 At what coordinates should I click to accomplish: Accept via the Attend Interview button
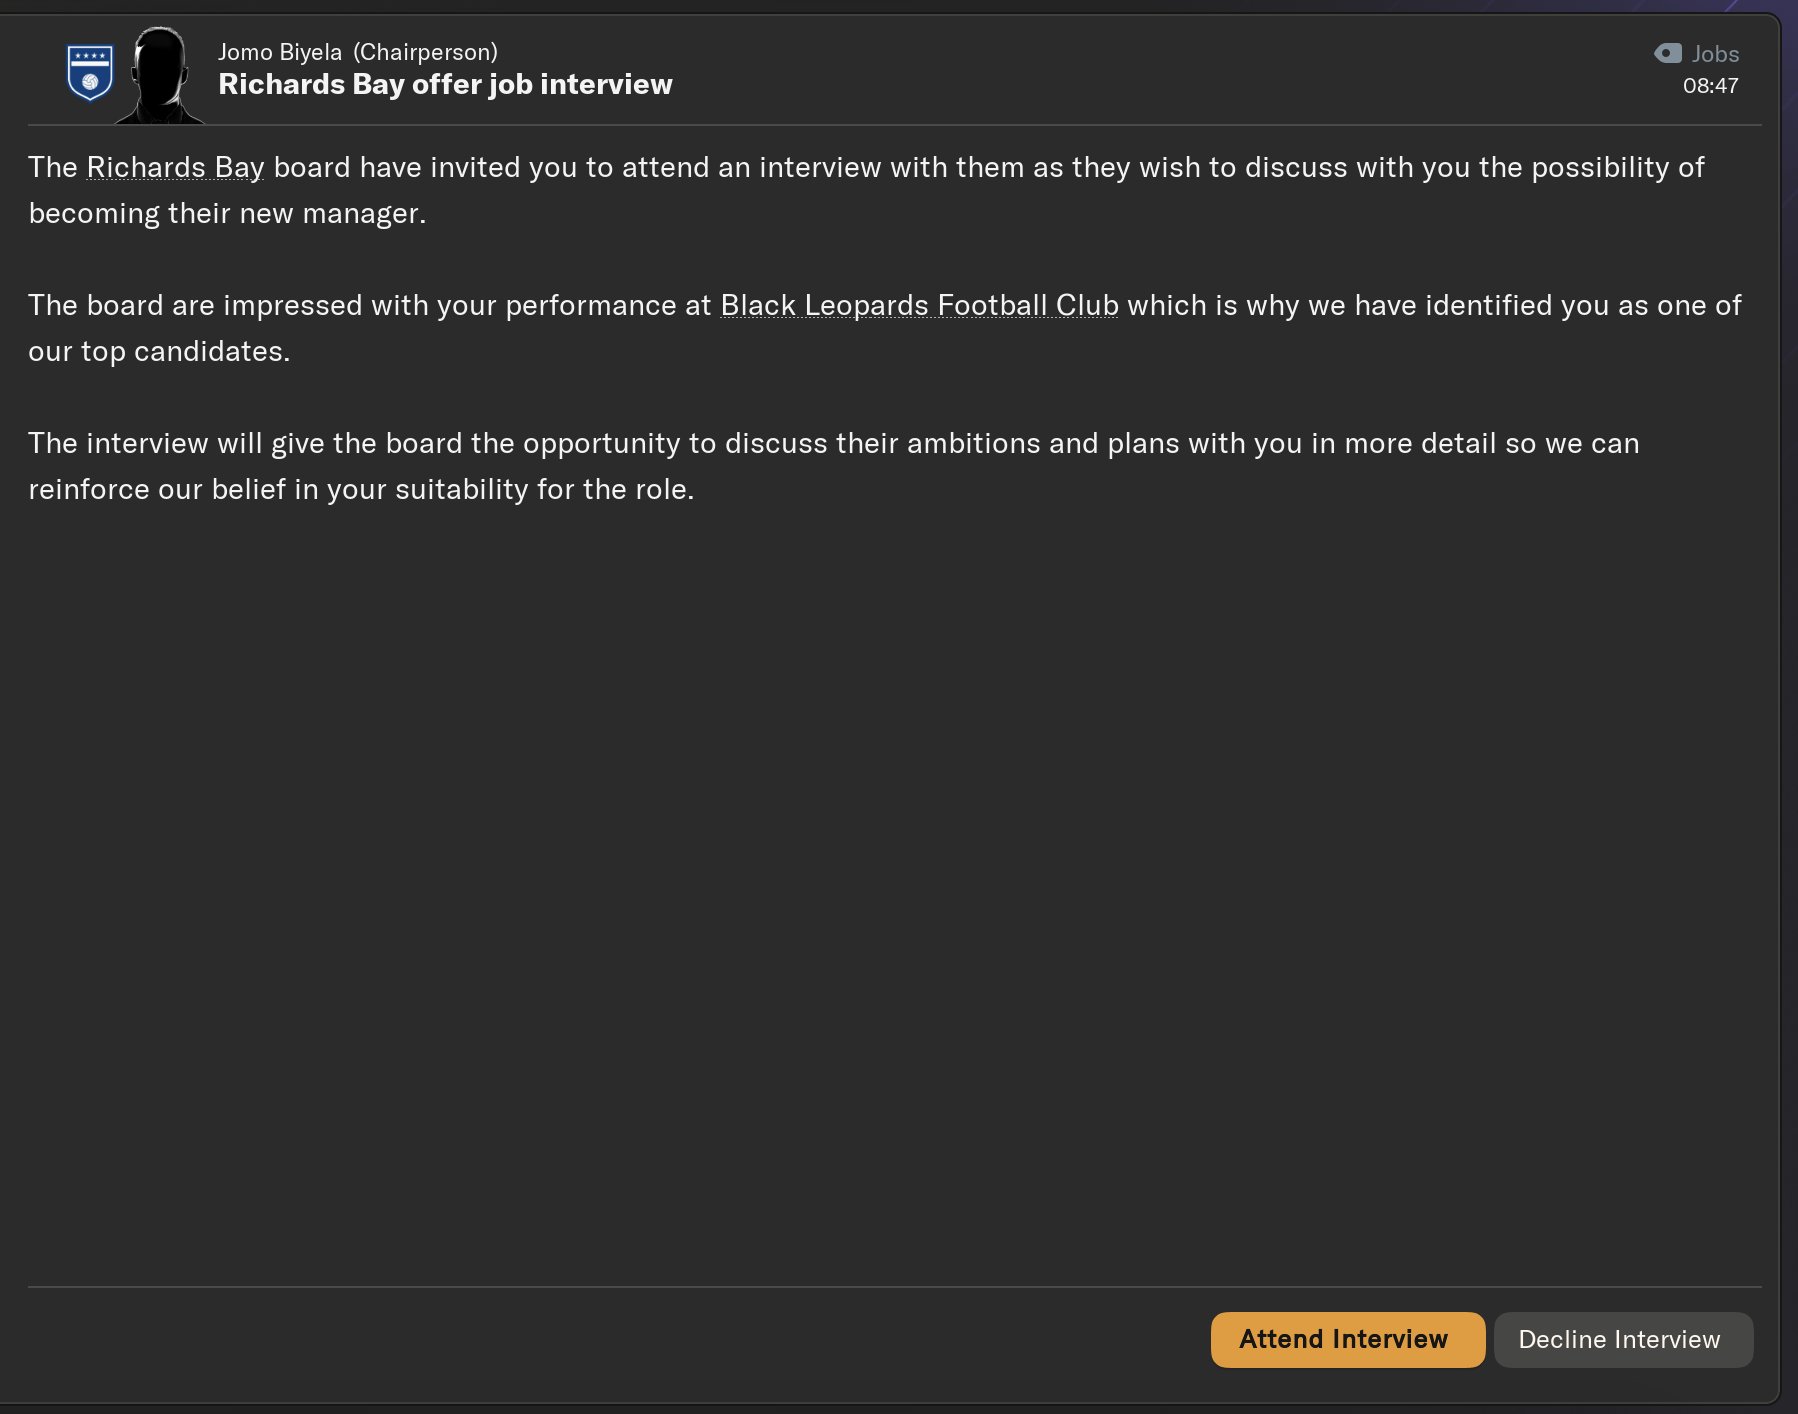[1348, 1340]
